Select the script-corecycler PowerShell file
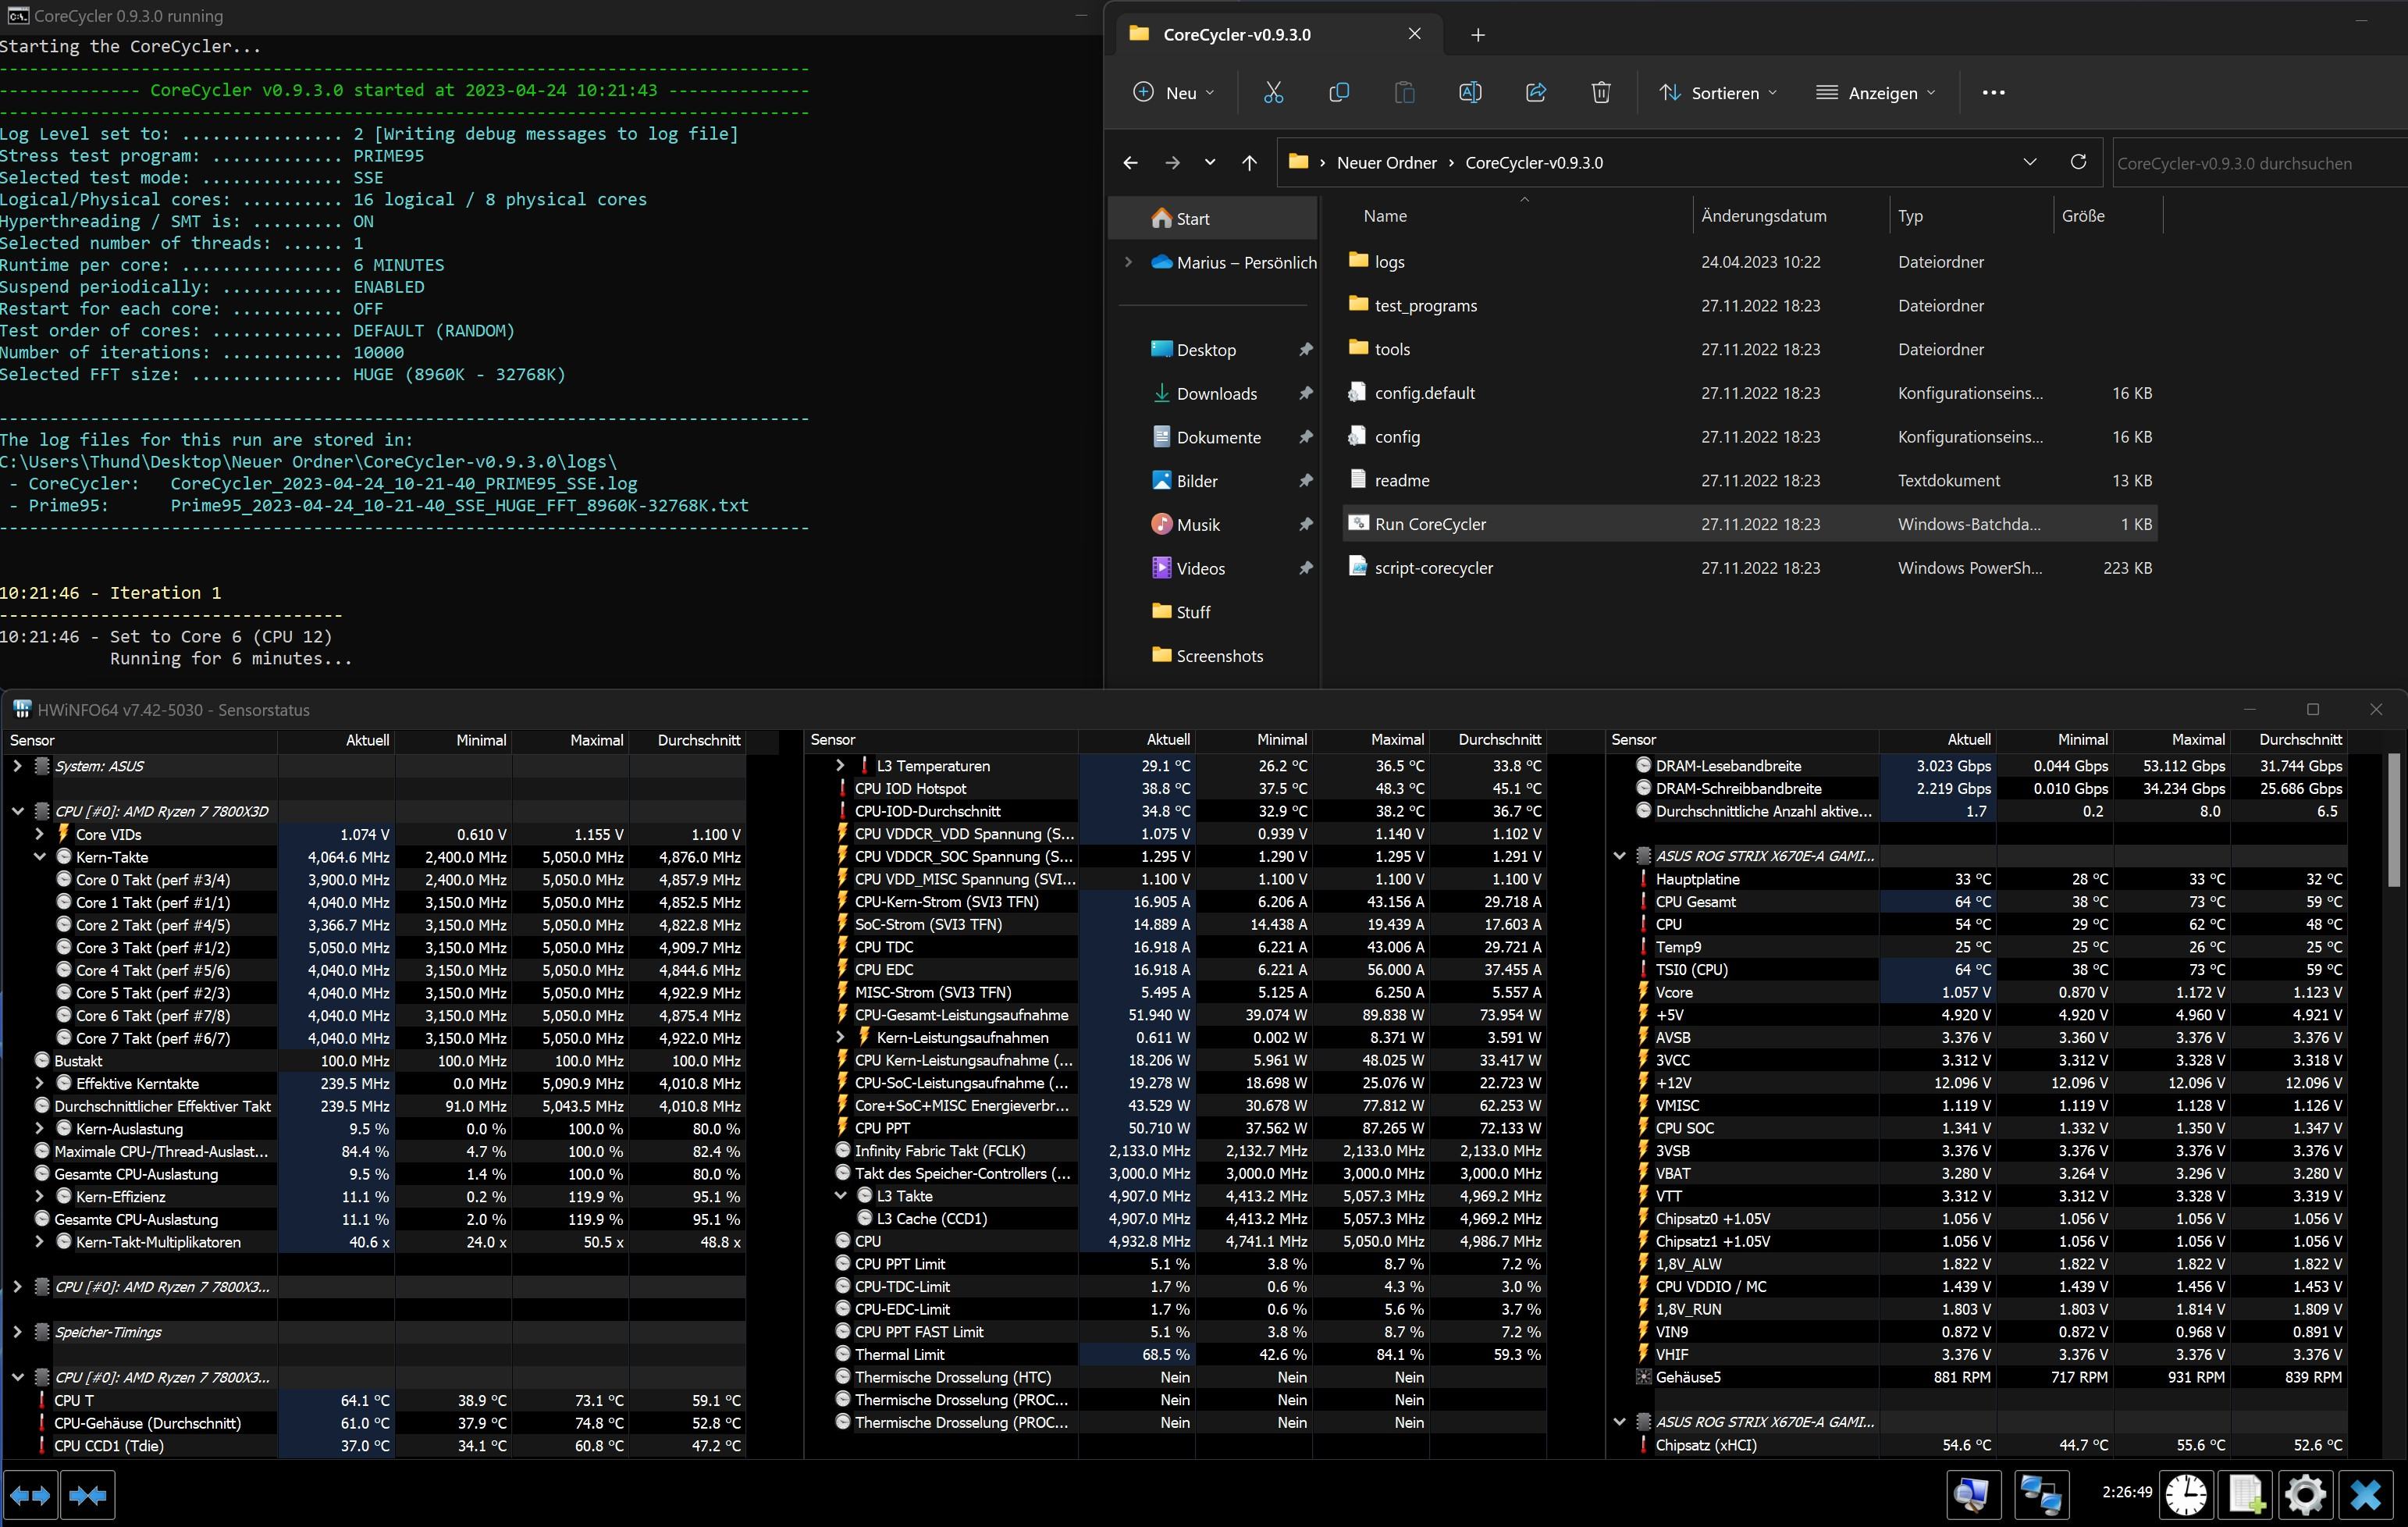The image size is (2408, 1527). [1749, 568]
